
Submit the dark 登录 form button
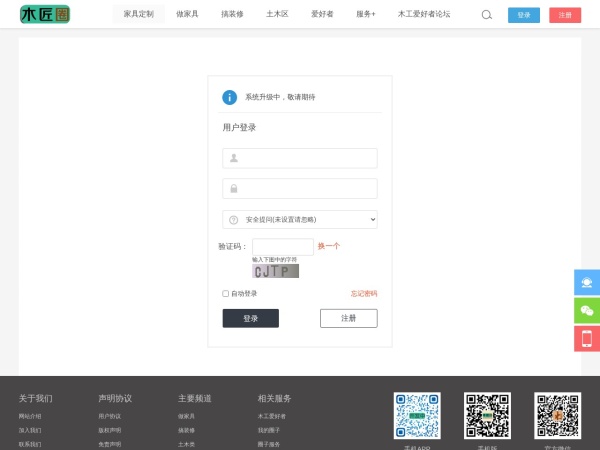251,318
